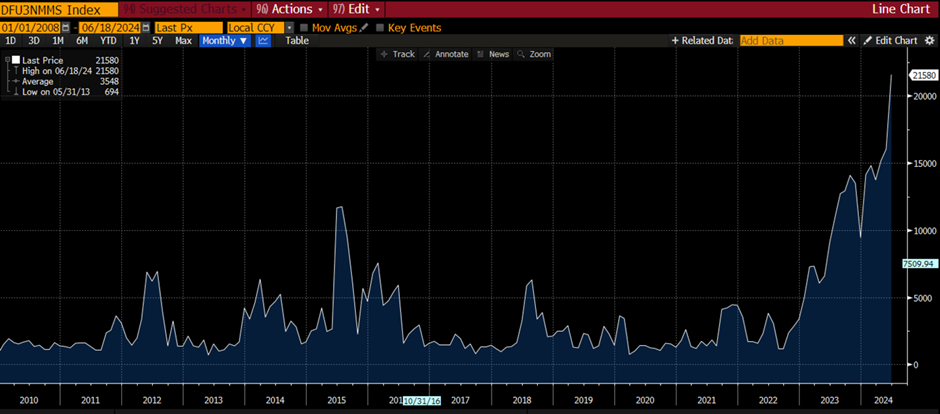The image size is (940, 414).
Task: Open the Edit menu
Action: click(357, 8)
